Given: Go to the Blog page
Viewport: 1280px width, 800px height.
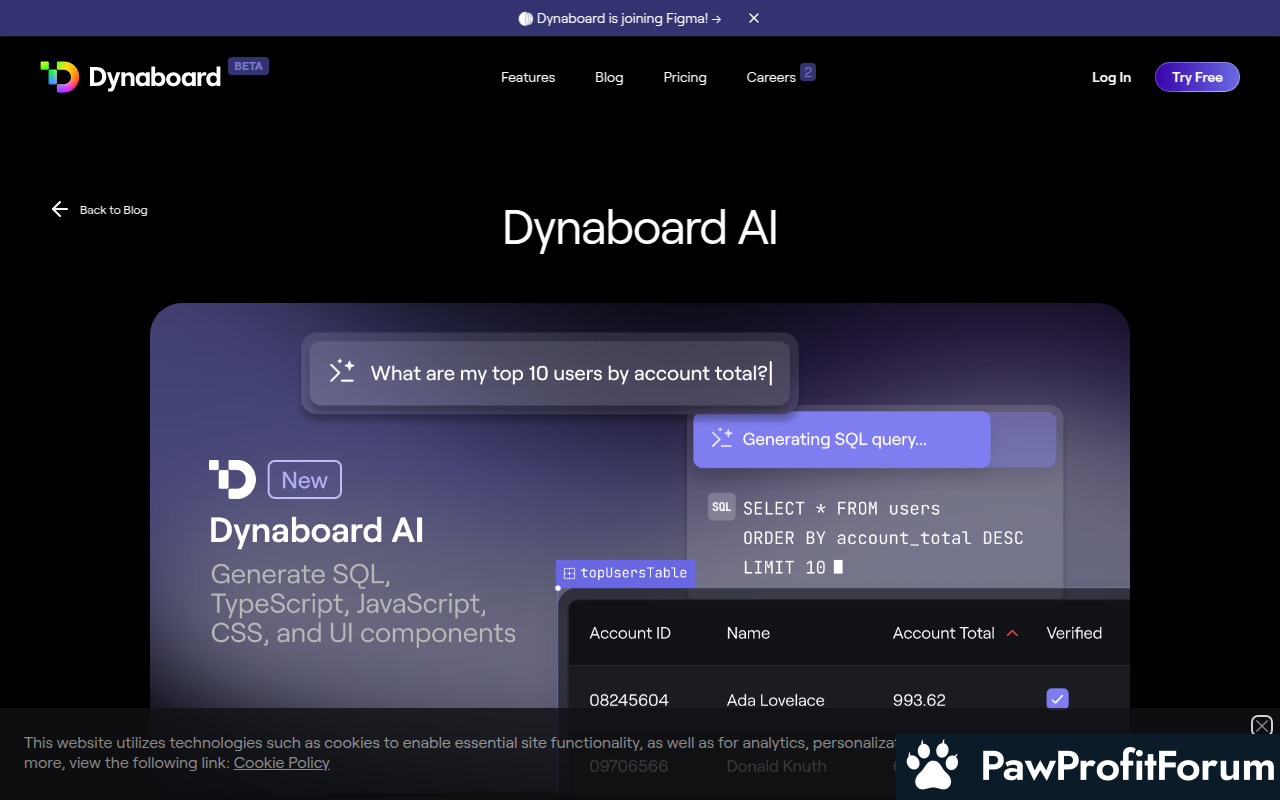Looking at the screenshot, I should point(609,77).
